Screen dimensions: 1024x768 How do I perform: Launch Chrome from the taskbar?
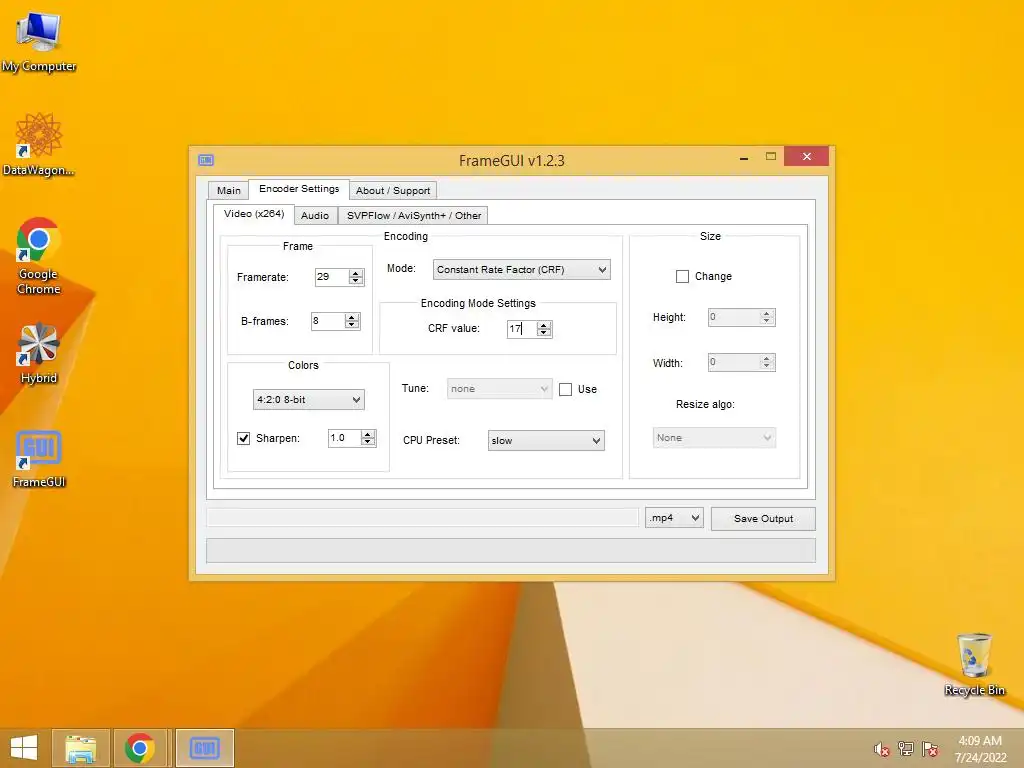tap(140, 748)
